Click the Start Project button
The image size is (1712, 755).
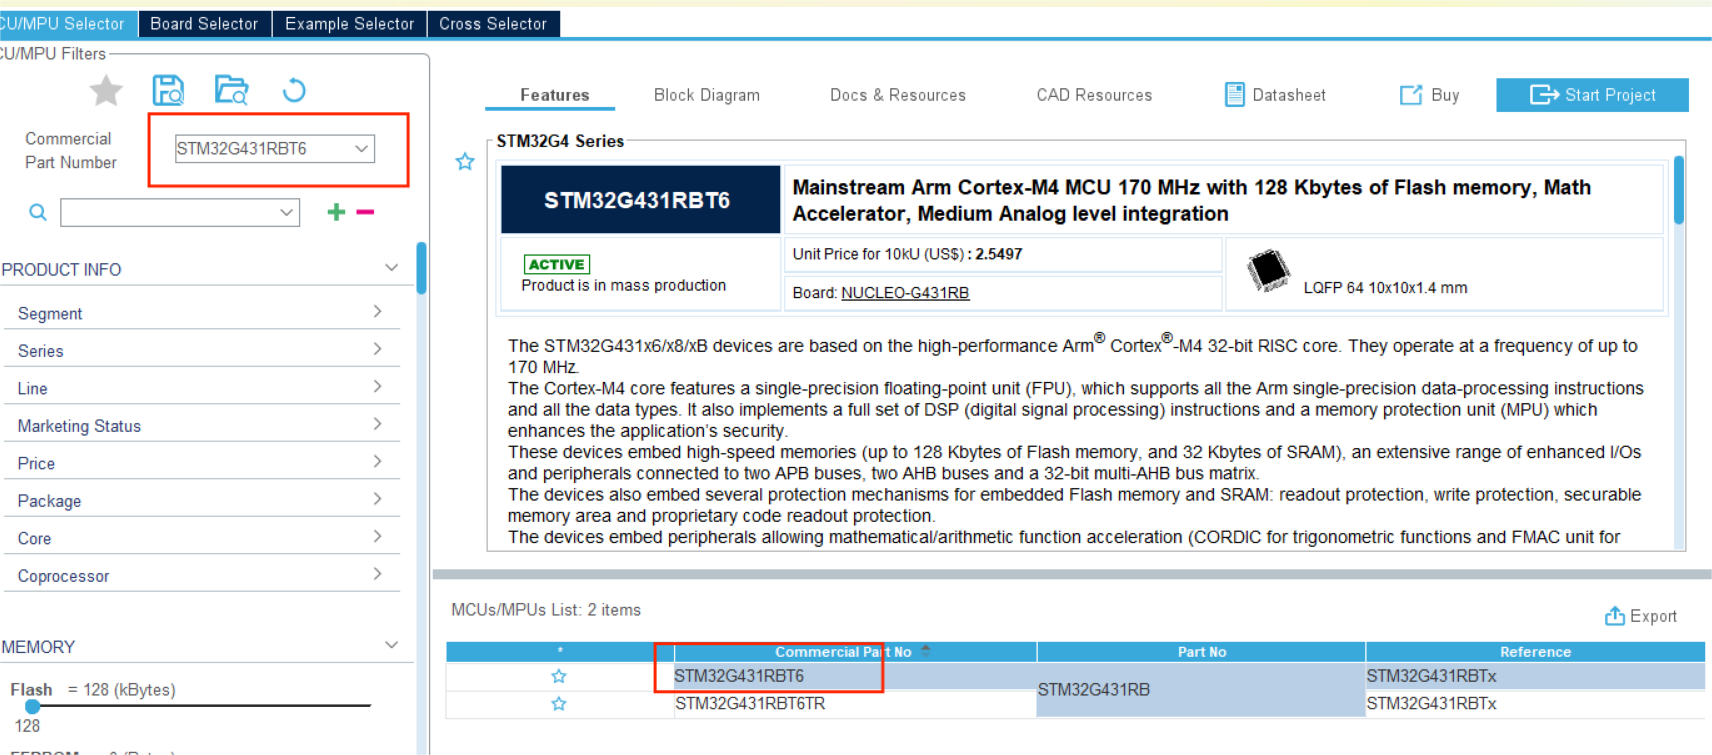click(1592, 95)
